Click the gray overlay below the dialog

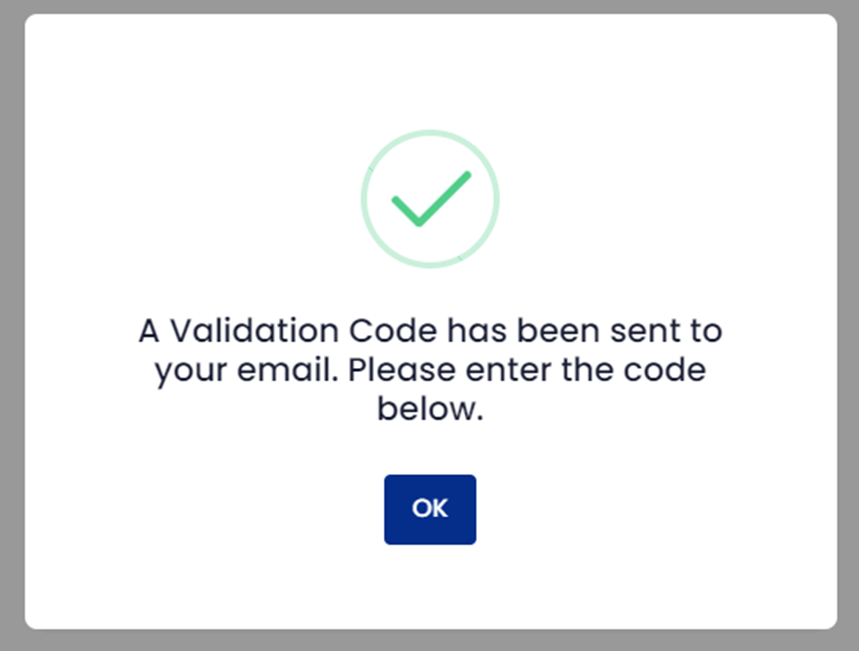[x=430, y=641]
